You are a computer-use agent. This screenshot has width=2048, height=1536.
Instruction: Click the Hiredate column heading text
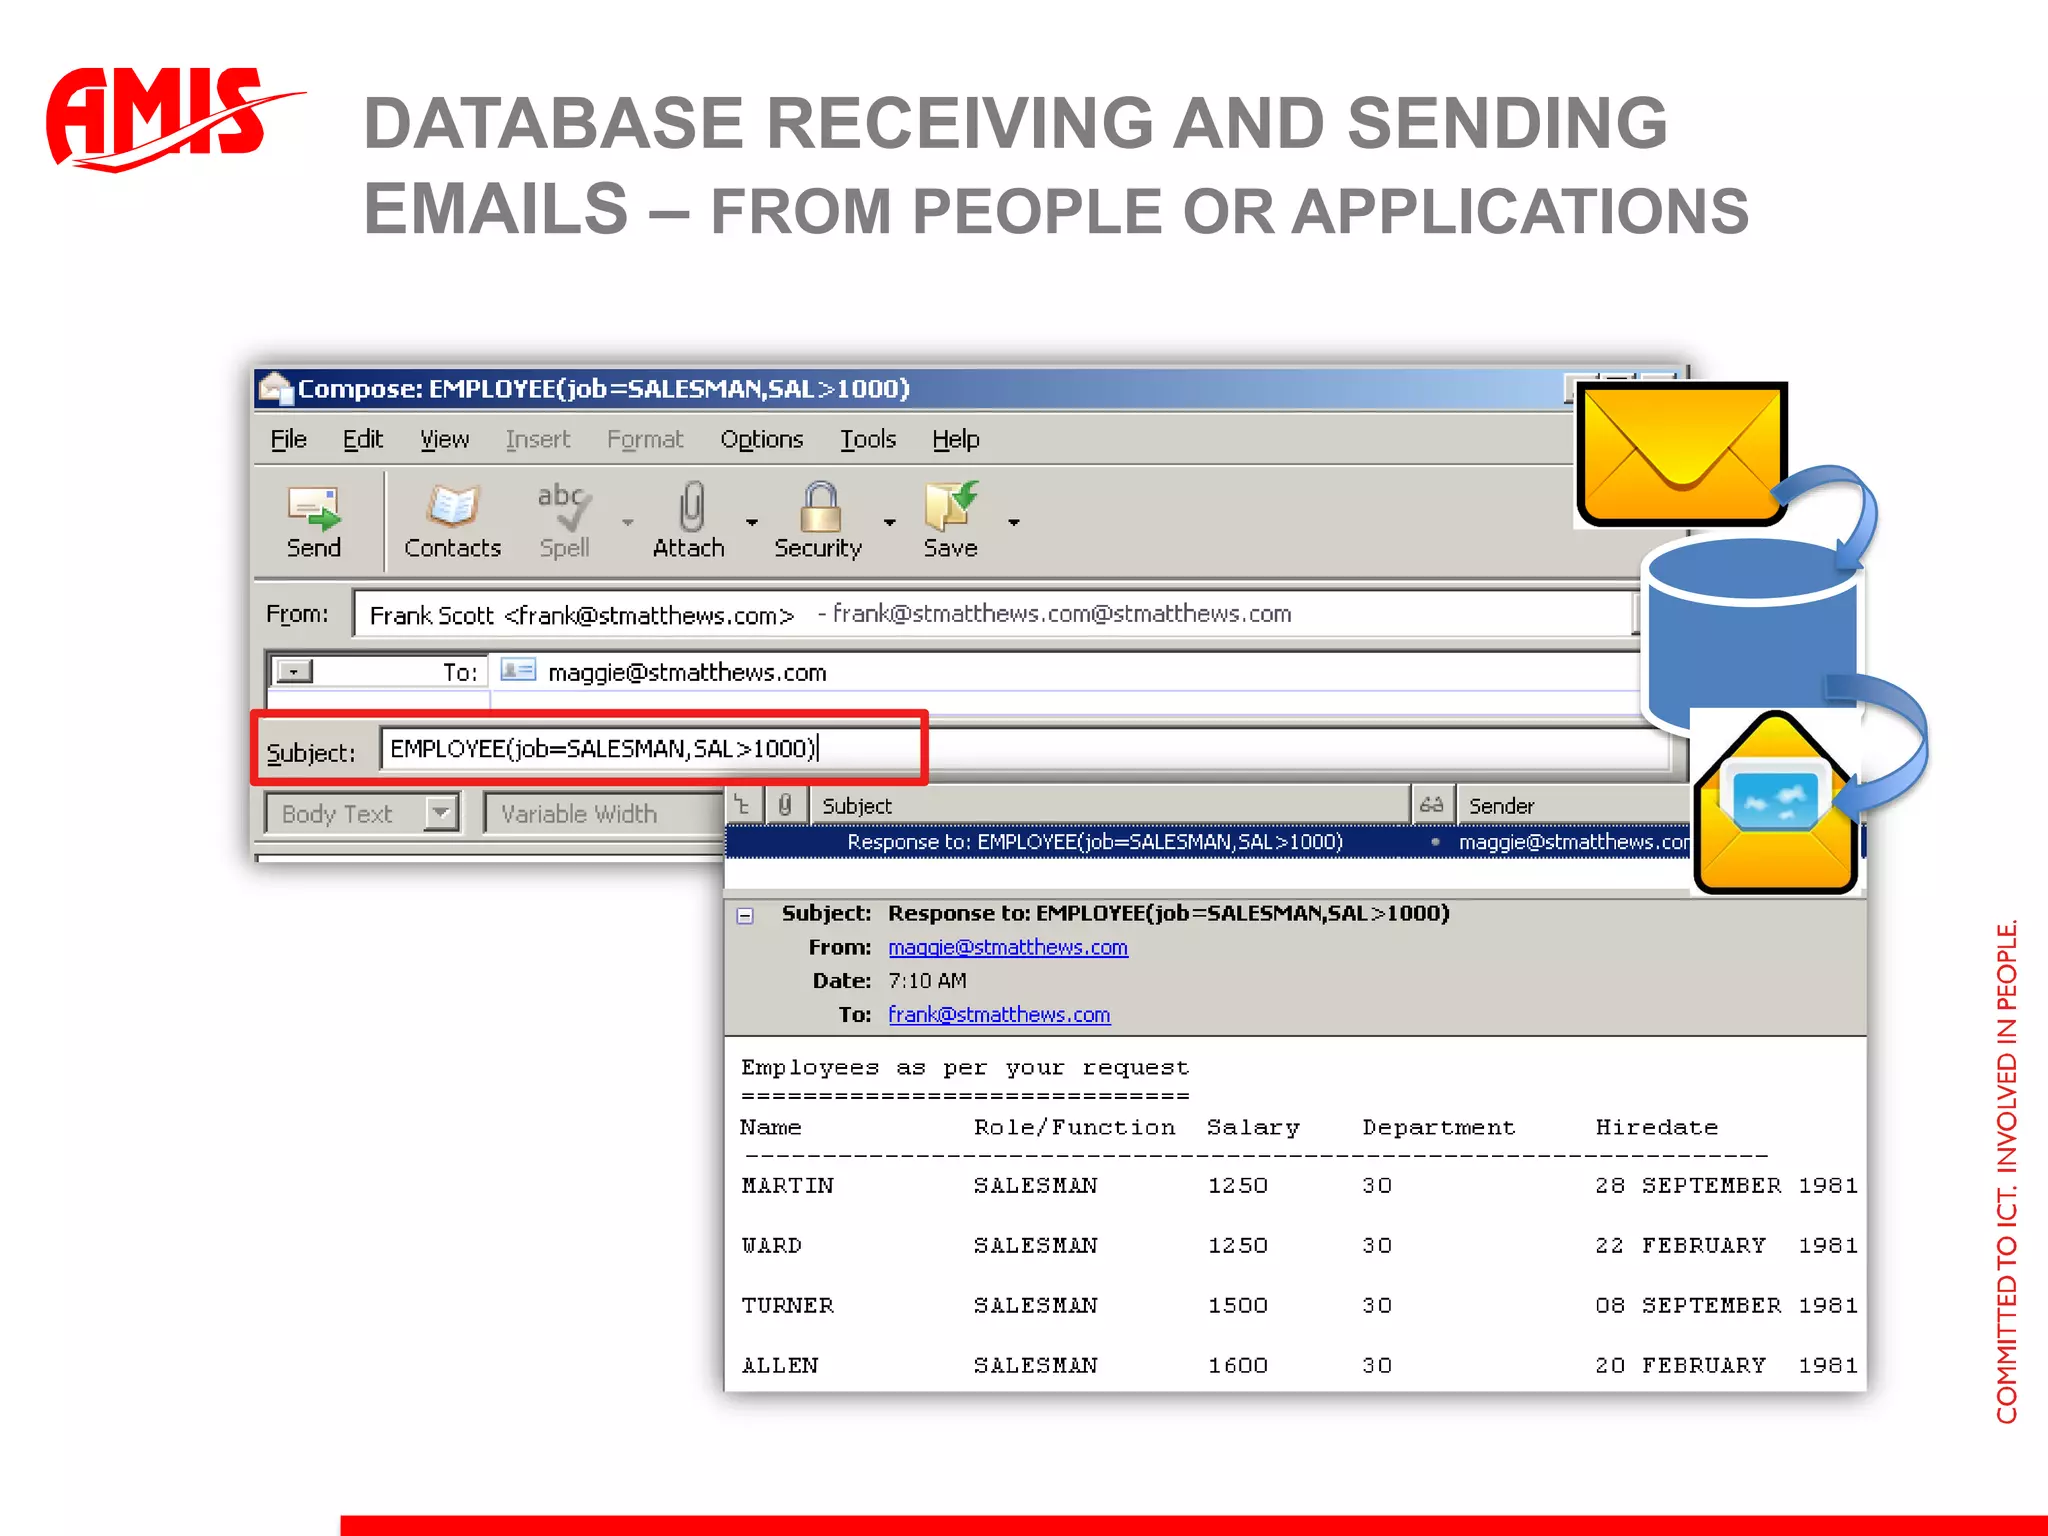[1656, 1127]
